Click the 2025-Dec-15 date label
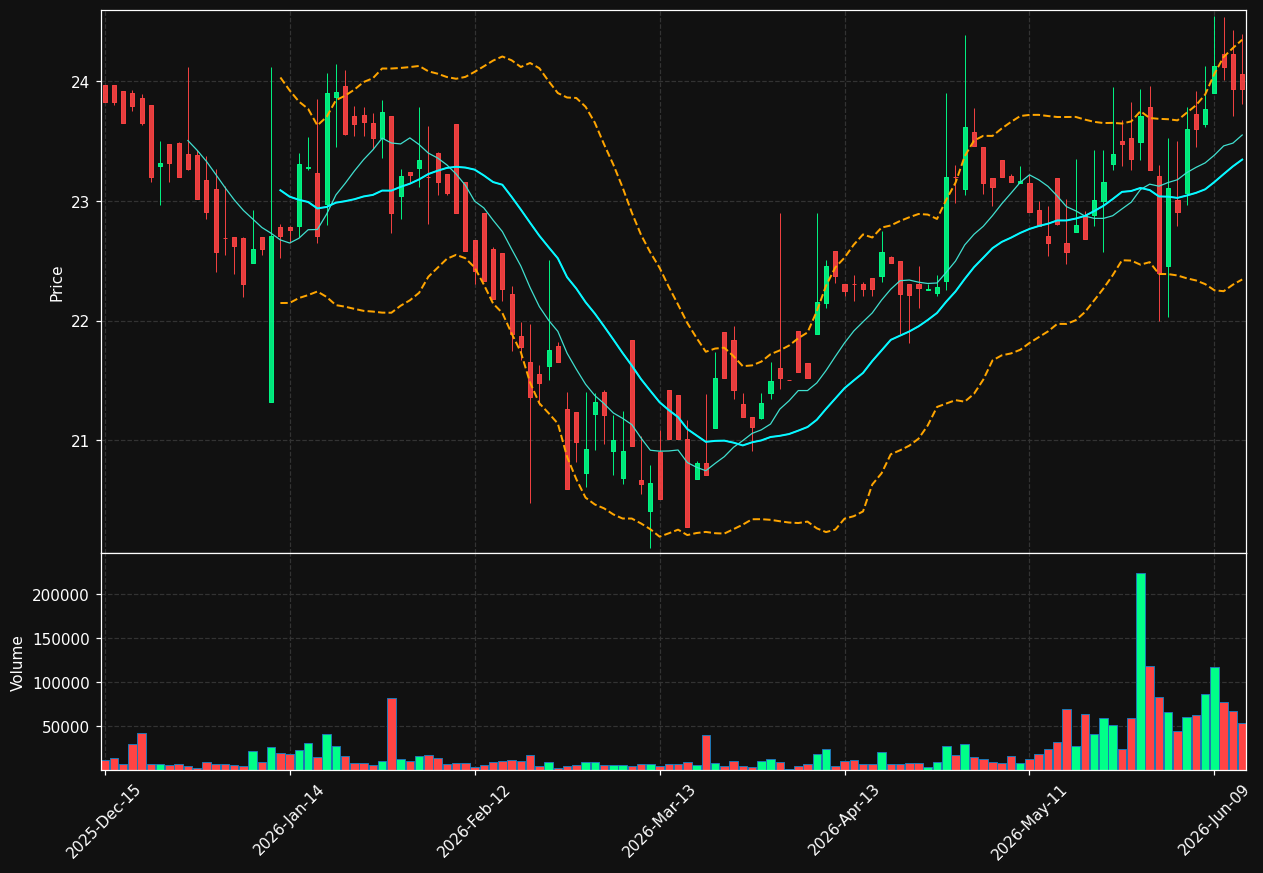 click(103, 821)
